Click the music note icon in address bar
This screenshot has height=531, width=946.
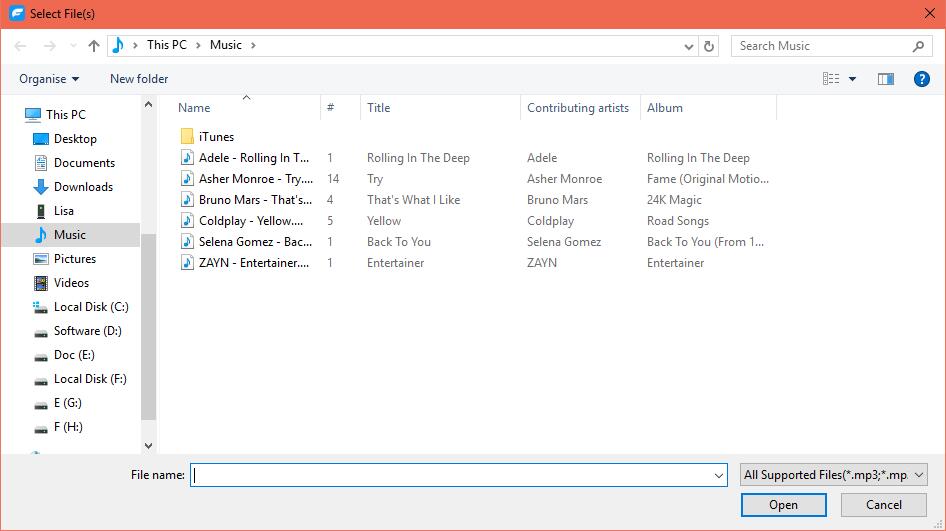118,45
